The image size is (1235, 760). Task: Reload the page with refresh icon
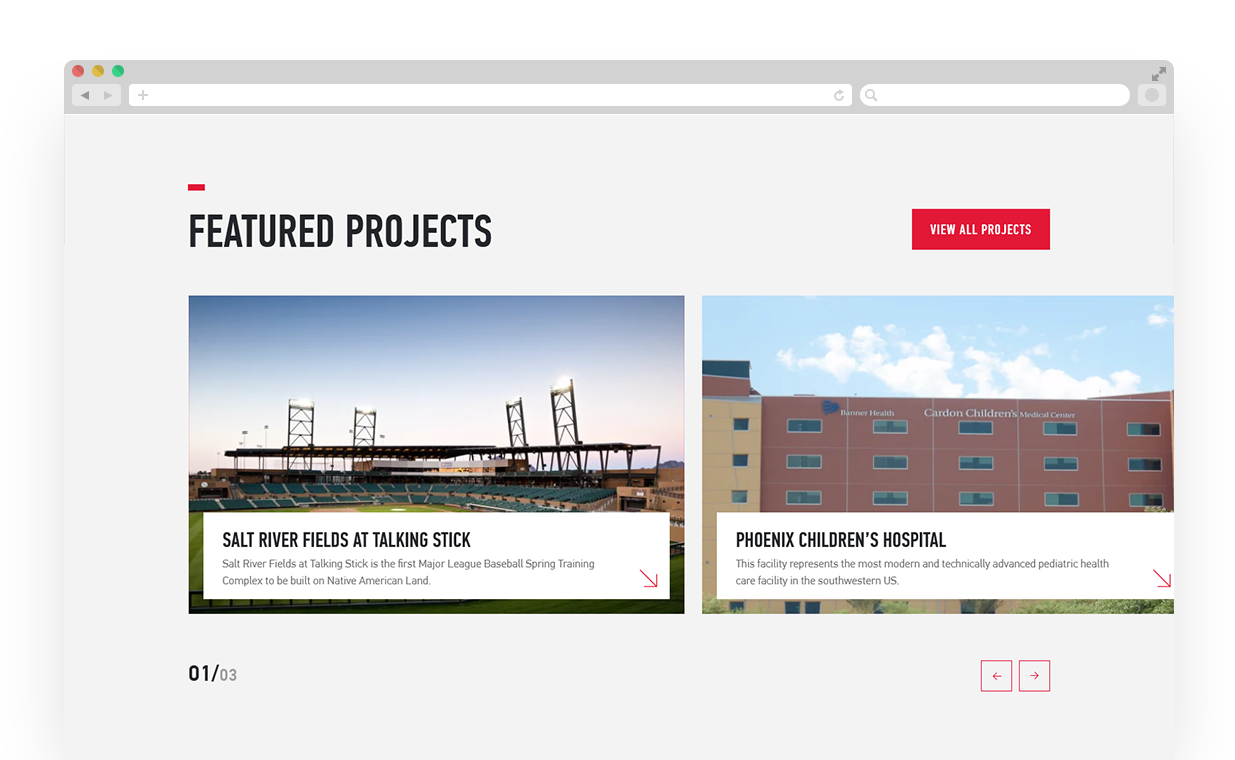[839, 95]
